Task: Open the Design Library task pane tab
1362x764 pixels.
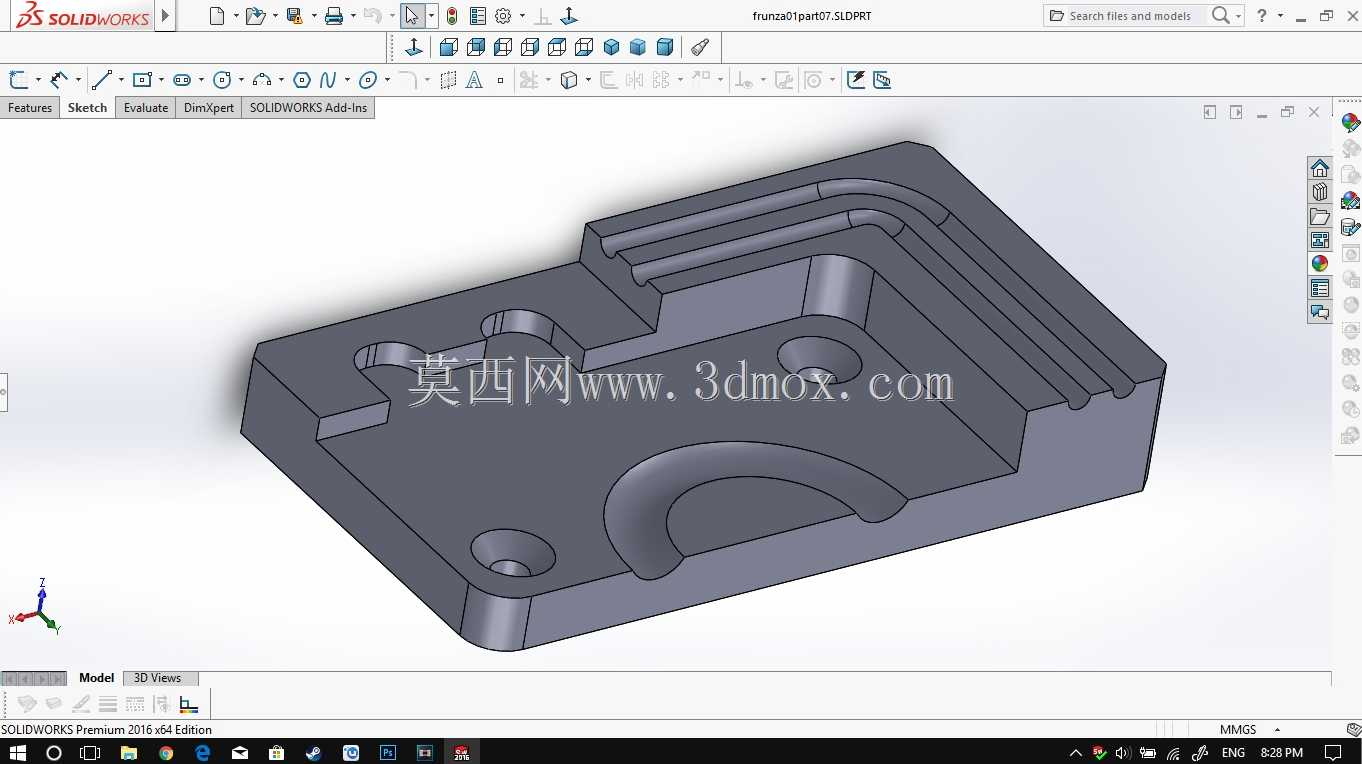Action: tap(1320, 192)
